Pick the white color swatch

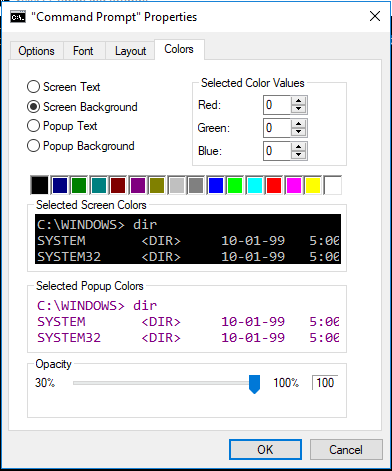coord(333,185)
